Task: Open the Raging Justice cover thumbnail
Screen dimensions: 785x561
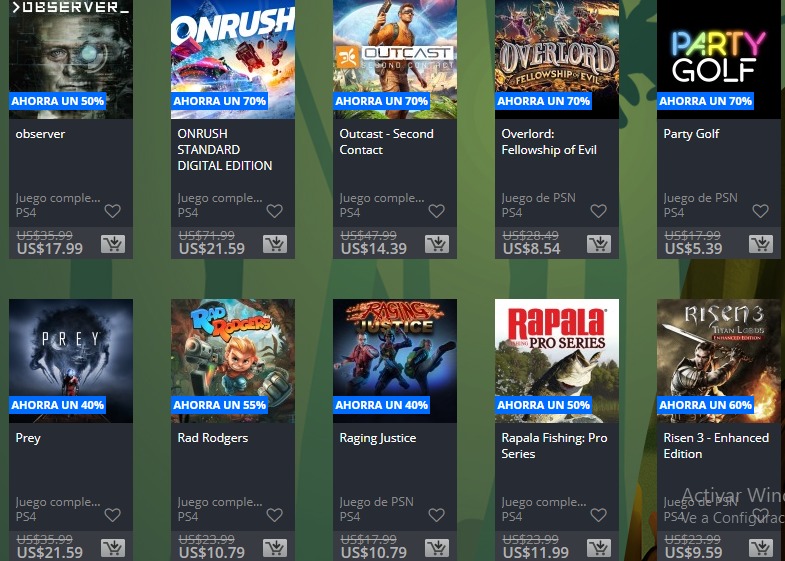Action: (x=395, y=361)
